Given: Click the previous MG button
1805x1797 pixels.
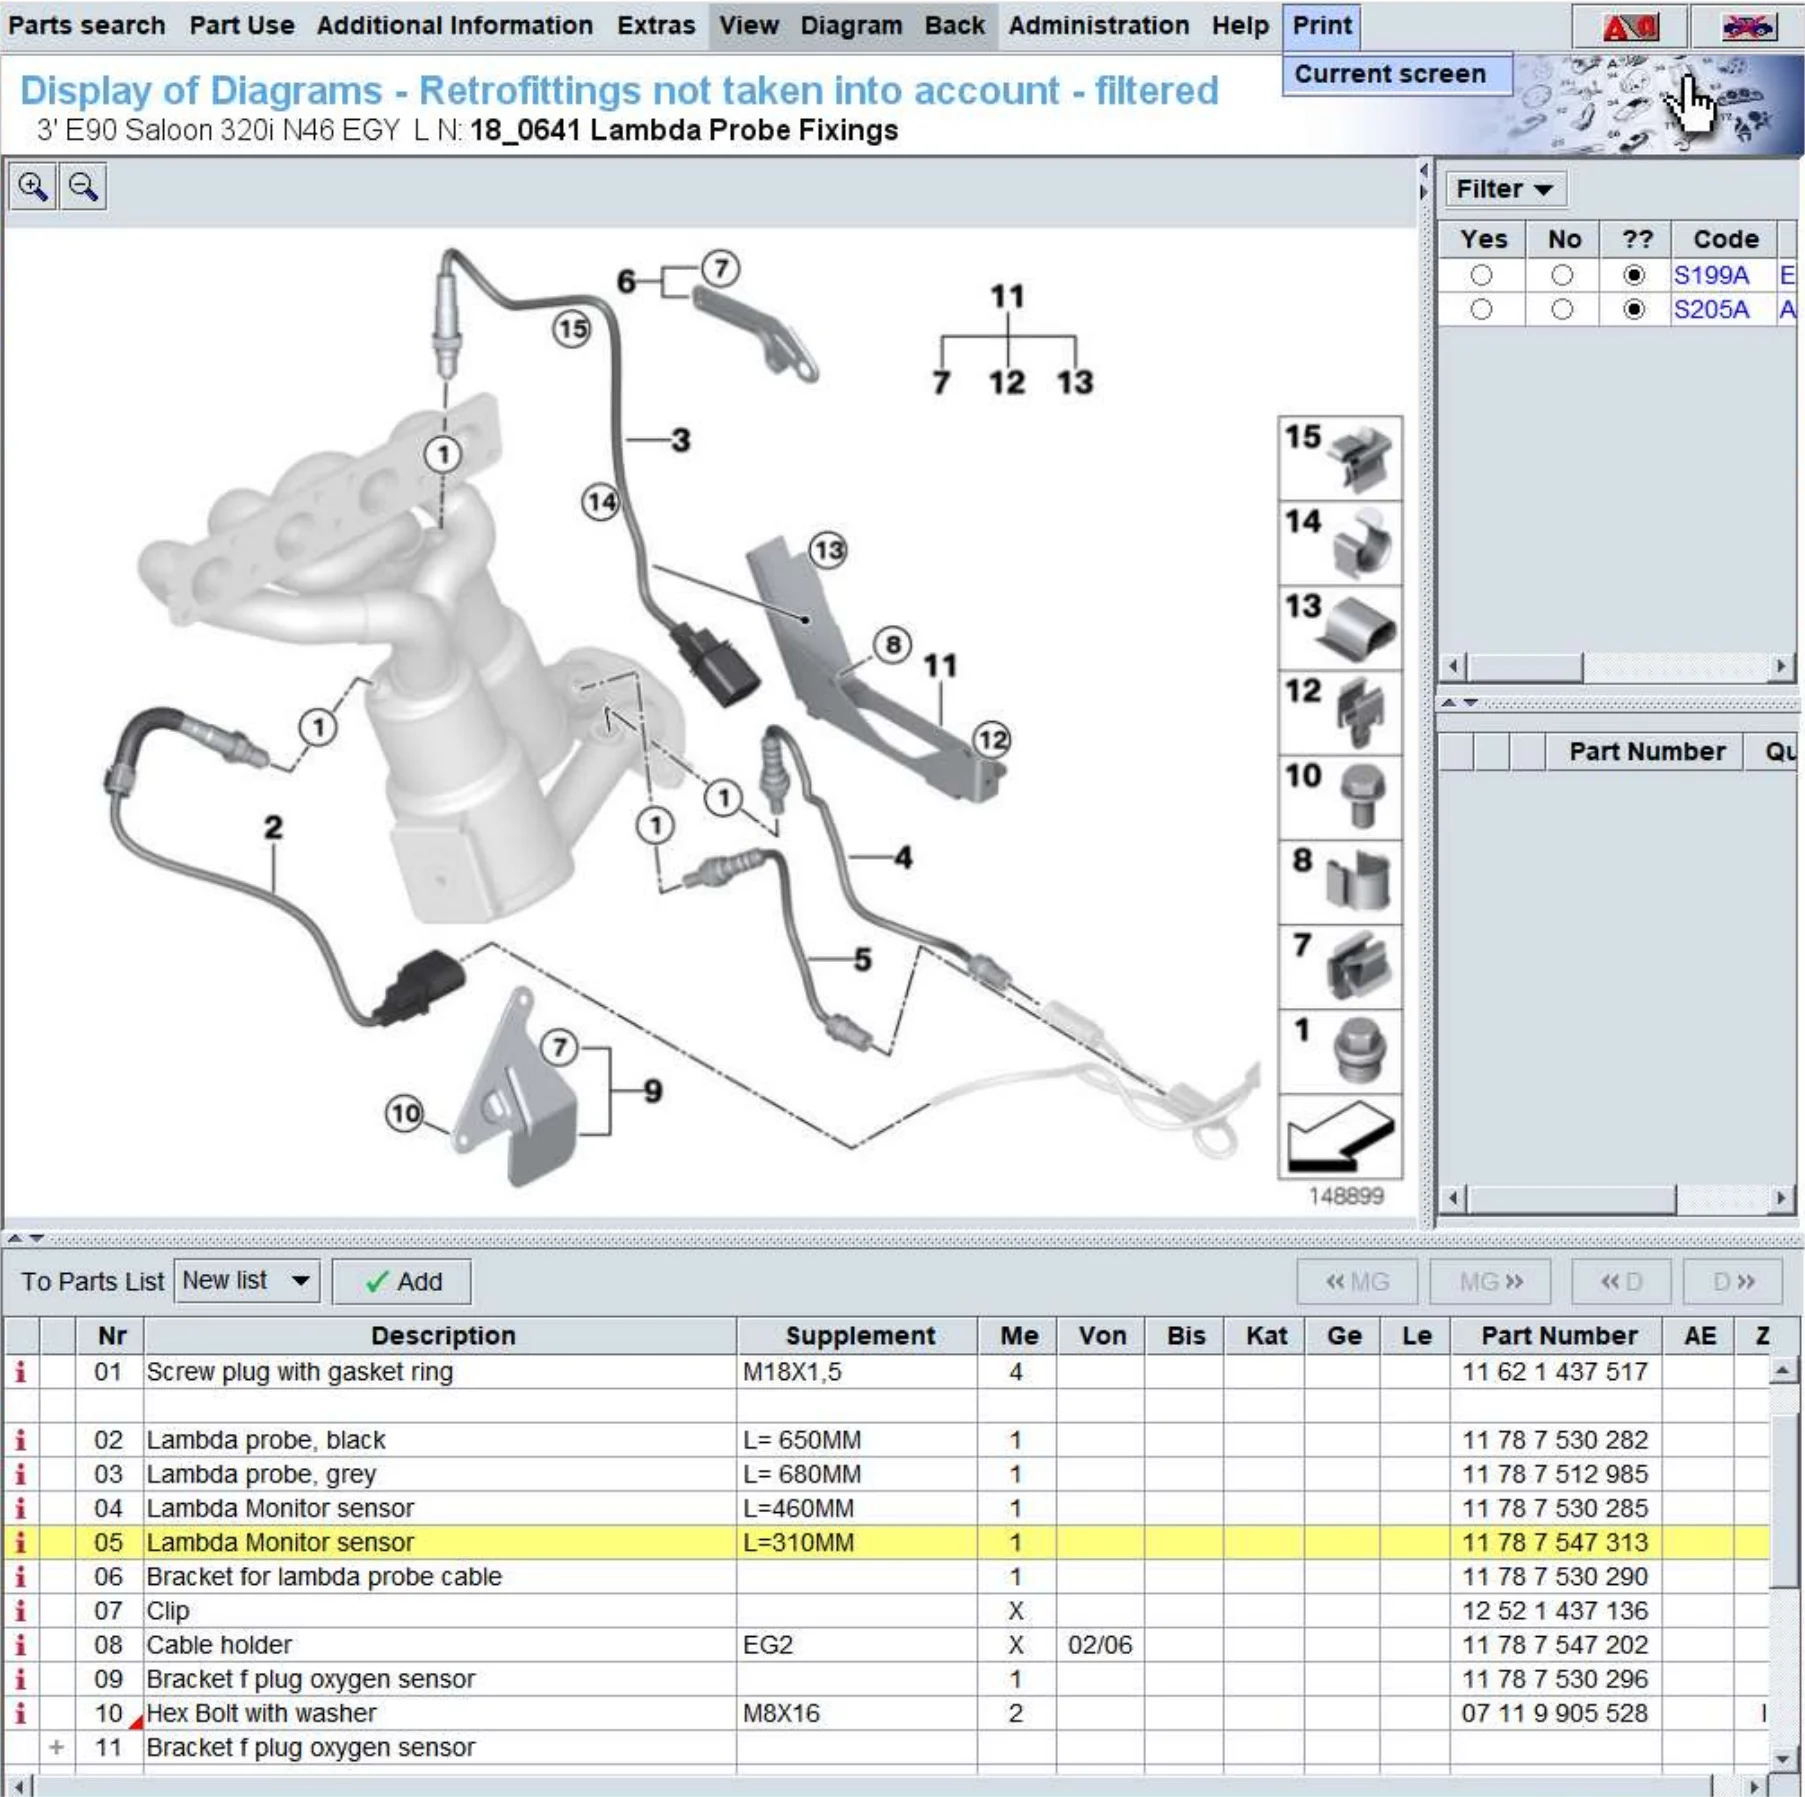Looking at the screenshot, I should click(1357, 1282).
